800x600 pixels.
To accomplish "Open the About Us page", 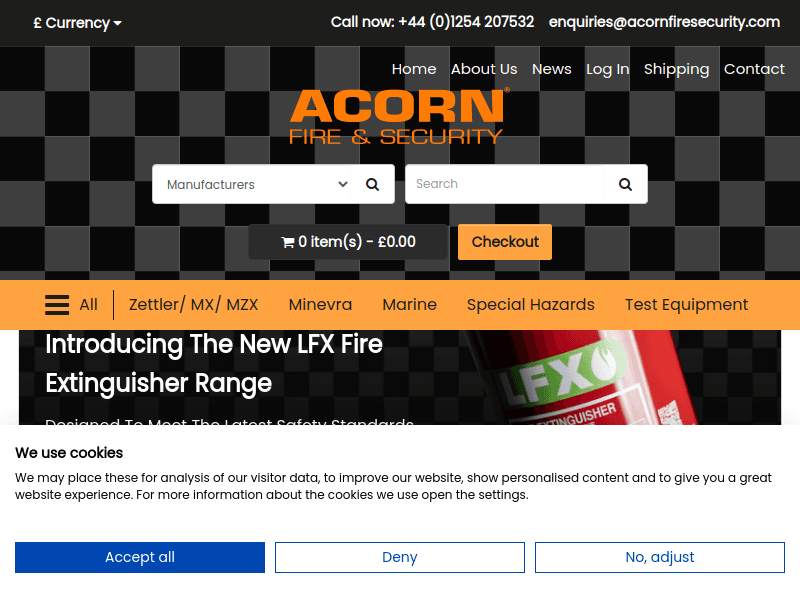I will [x=484, y=69].
